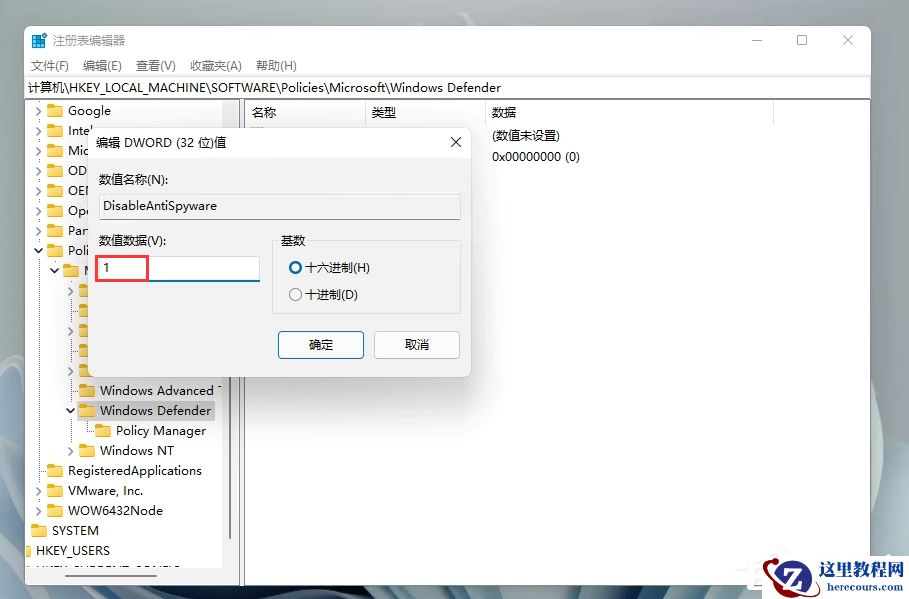Click the WOW6432Node folder icon

tap(55, 510)
